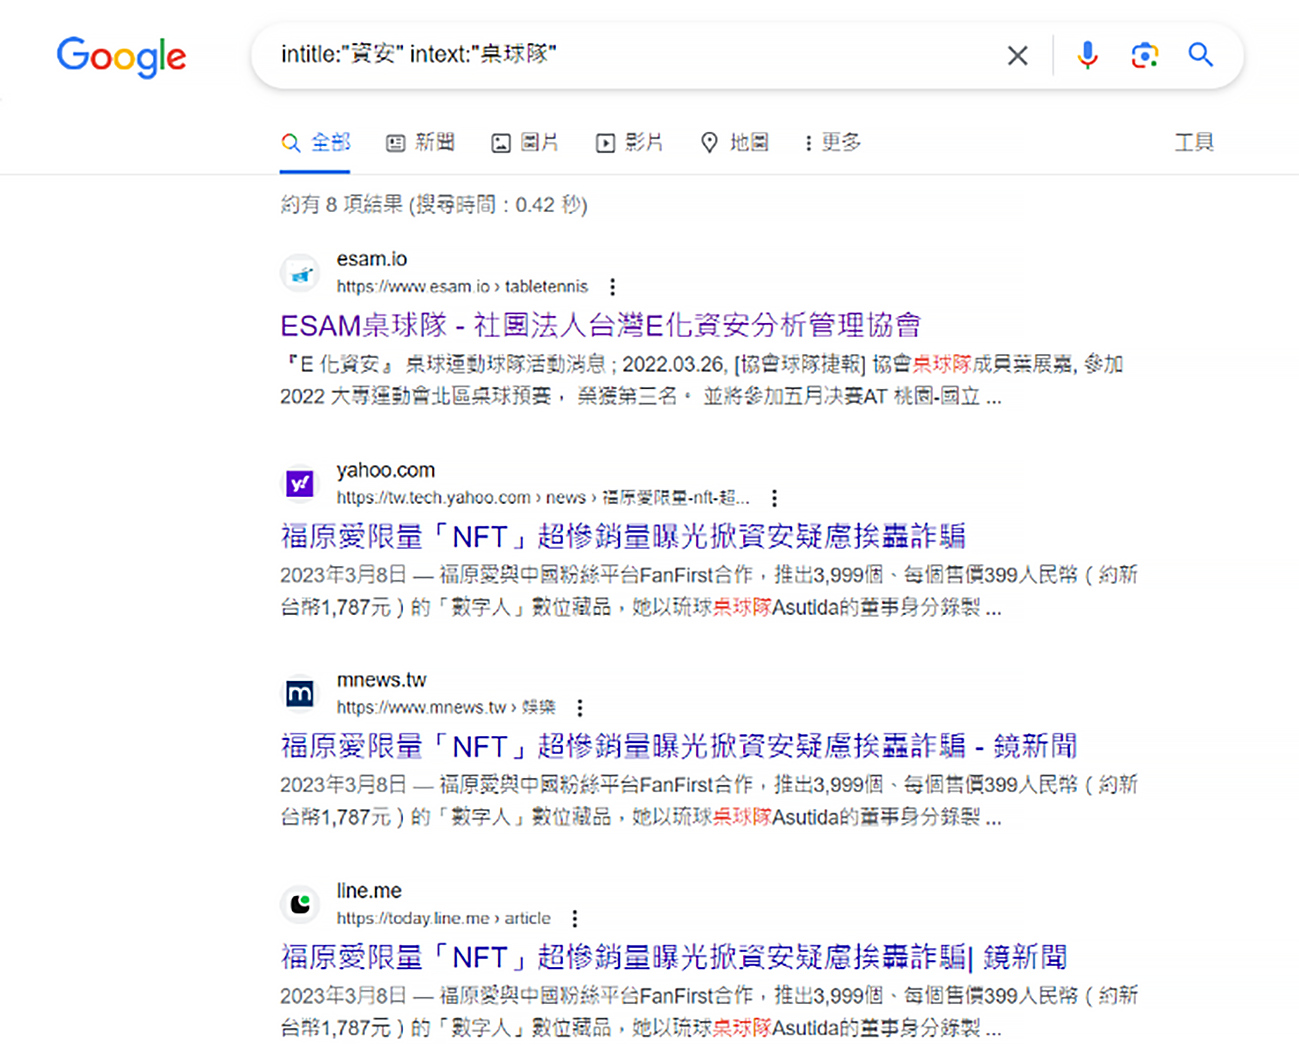1299x1056 pixels.
Task: Click URL https://today.line.me › article
Action: pyautogui.click(x=443, y=919)
